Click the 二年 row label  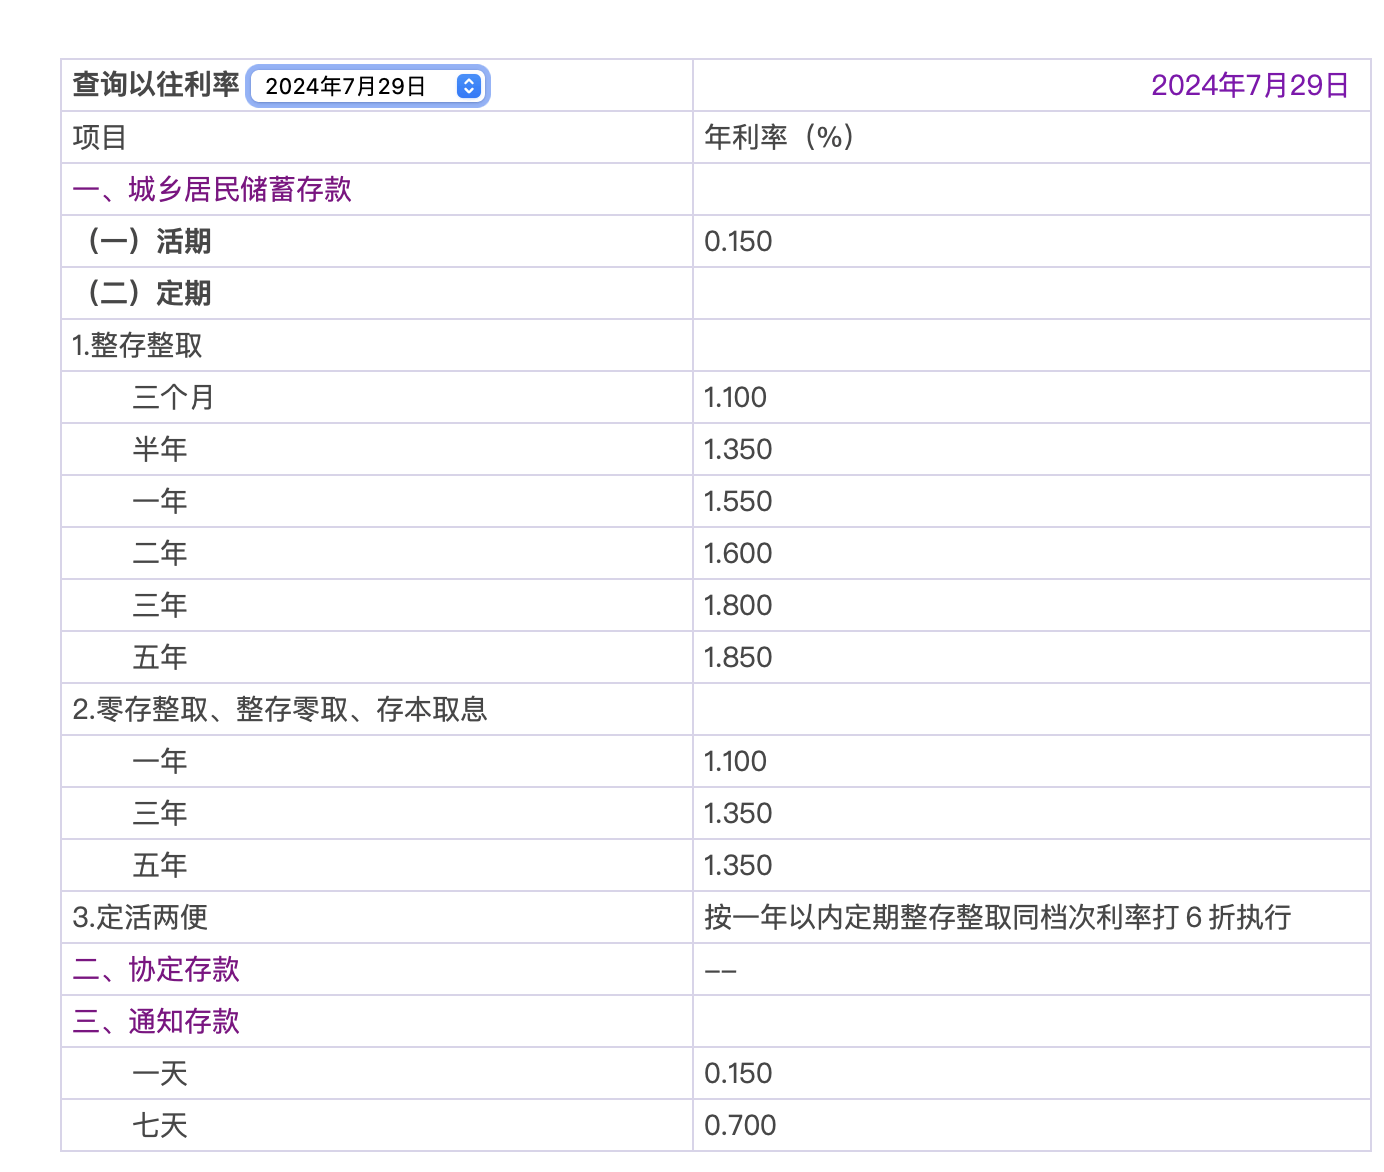(x=160, y=553)
